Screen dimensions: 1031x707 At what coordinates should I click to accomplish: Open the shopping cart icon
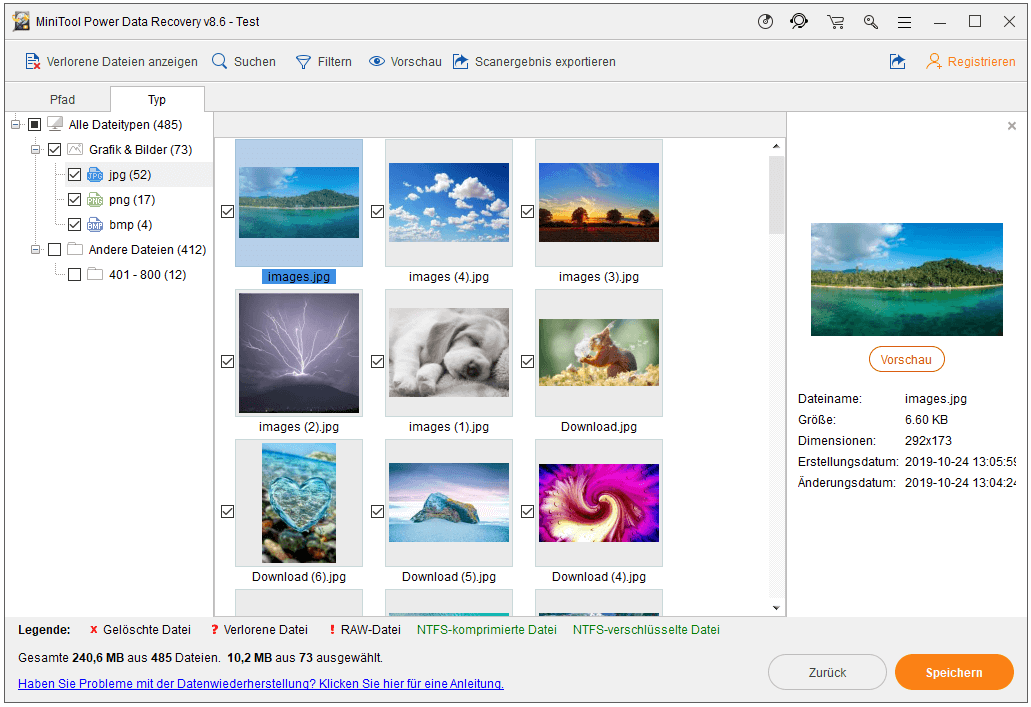836,22
